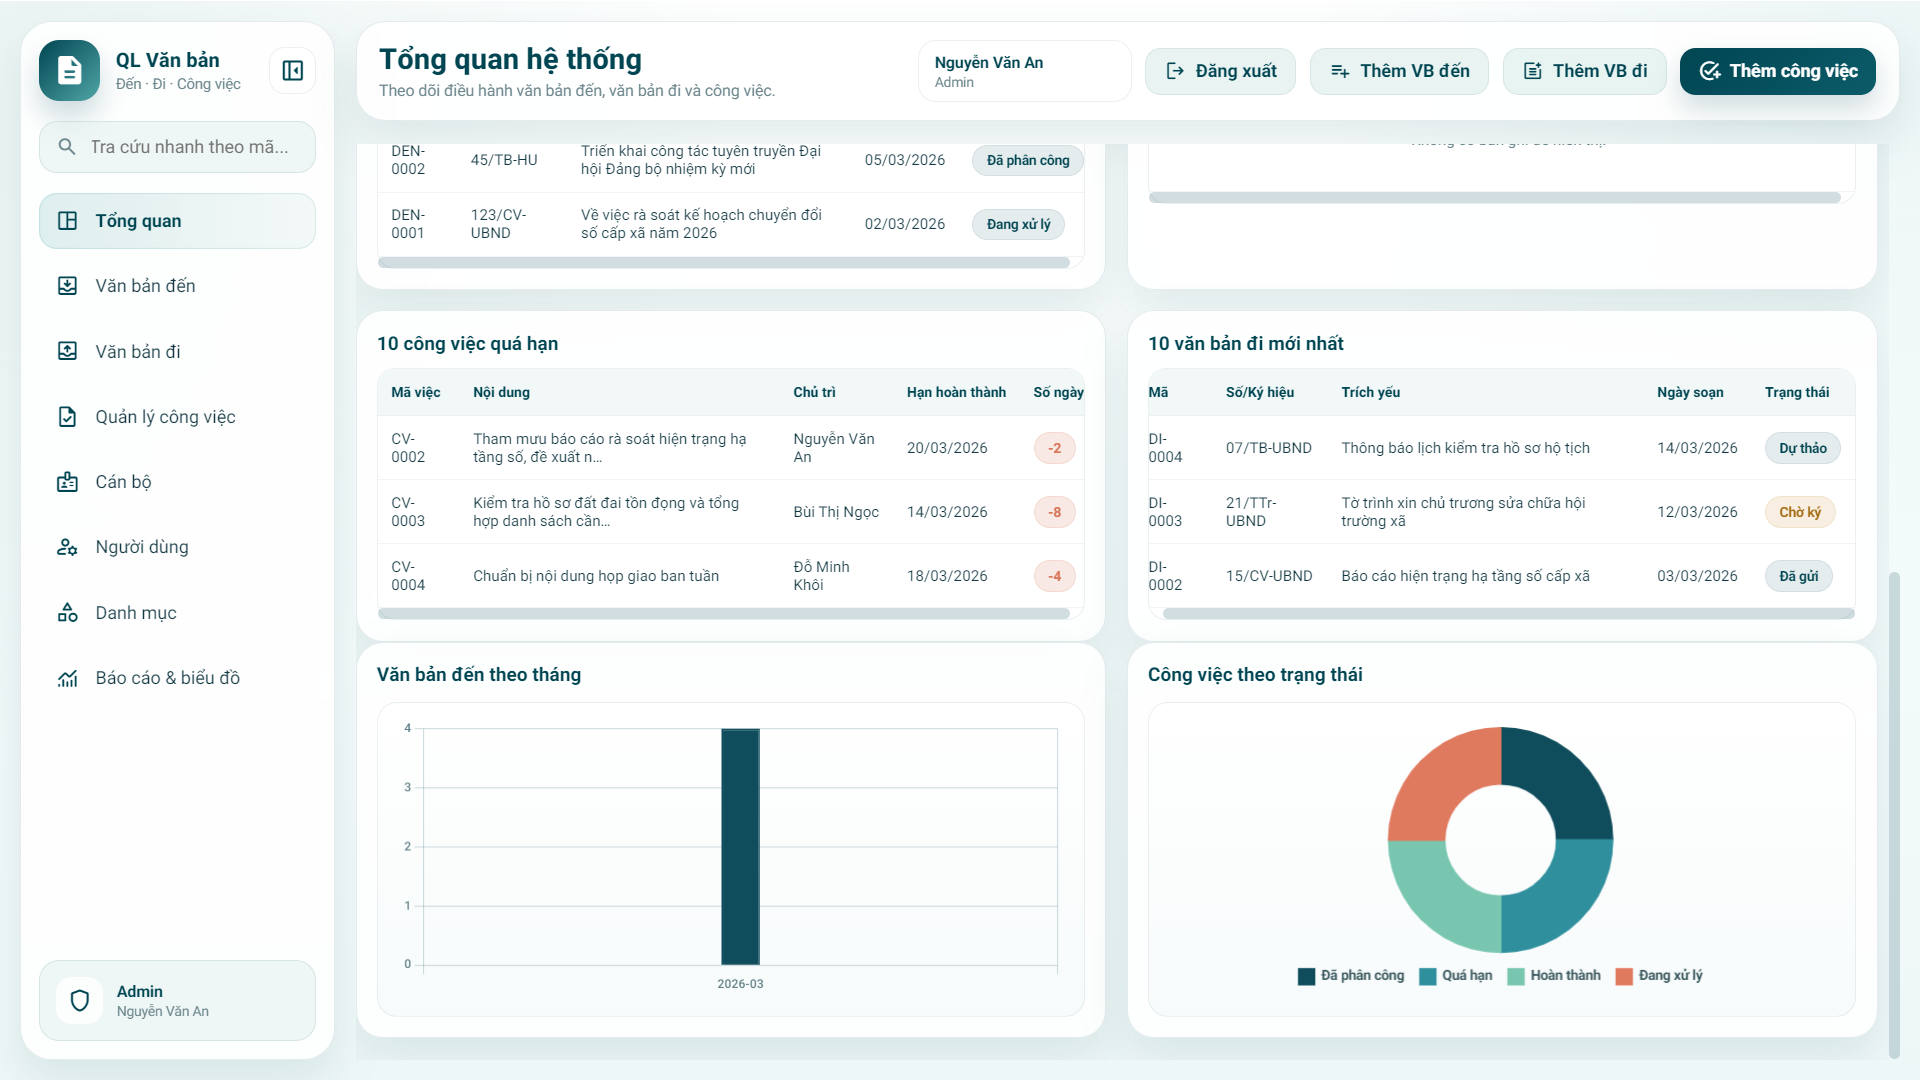Click the QL Văn bản document logo
1920x1080 pixels.
pos(69,71)
